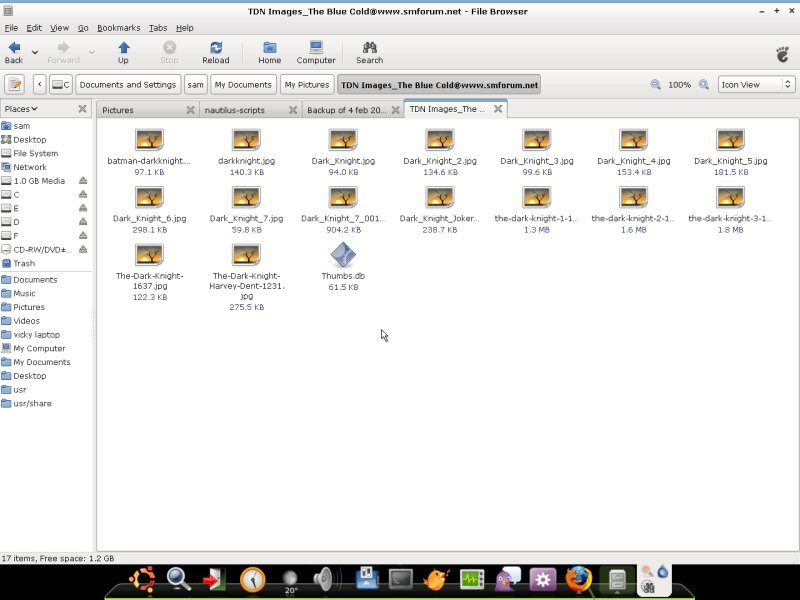
Task: Jump to the C drive path button
Action: (61, 85)
